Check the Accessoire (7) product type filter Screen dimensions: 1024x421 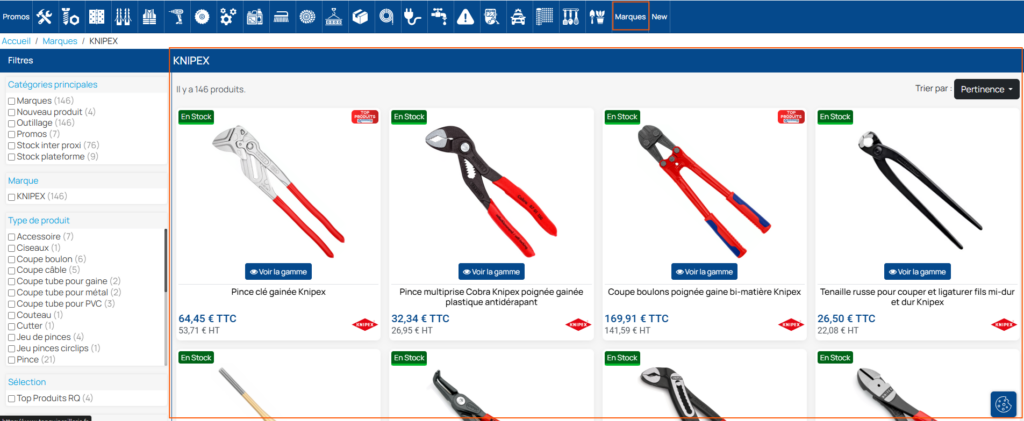[x=12, y=237]
